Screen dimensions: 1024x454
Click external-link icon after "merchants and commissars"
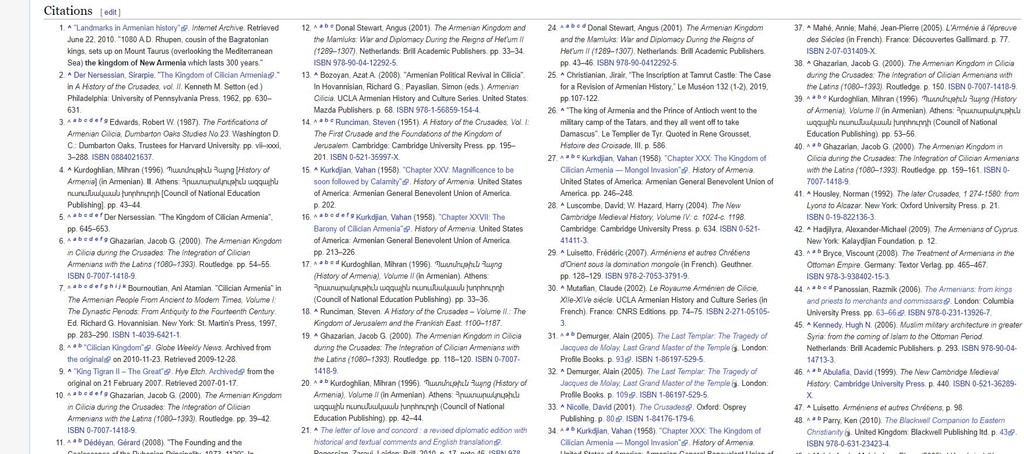point(947,301)
